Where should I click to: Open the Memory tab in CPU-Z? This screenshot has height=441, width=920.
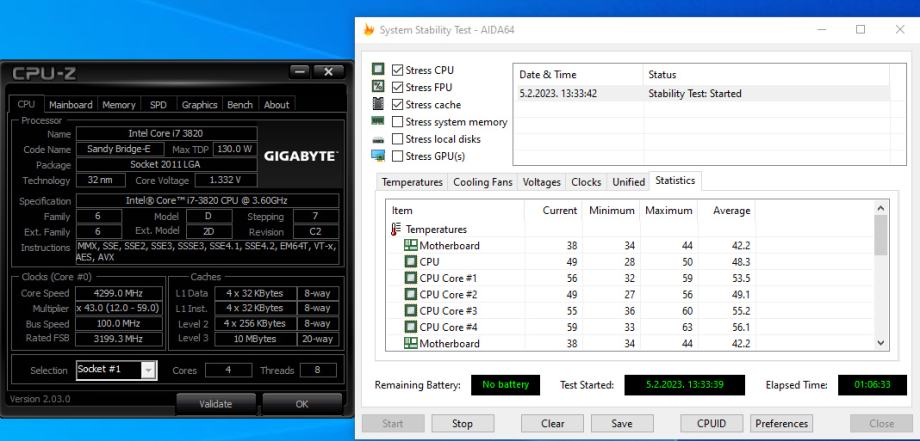tap(119, 105)
